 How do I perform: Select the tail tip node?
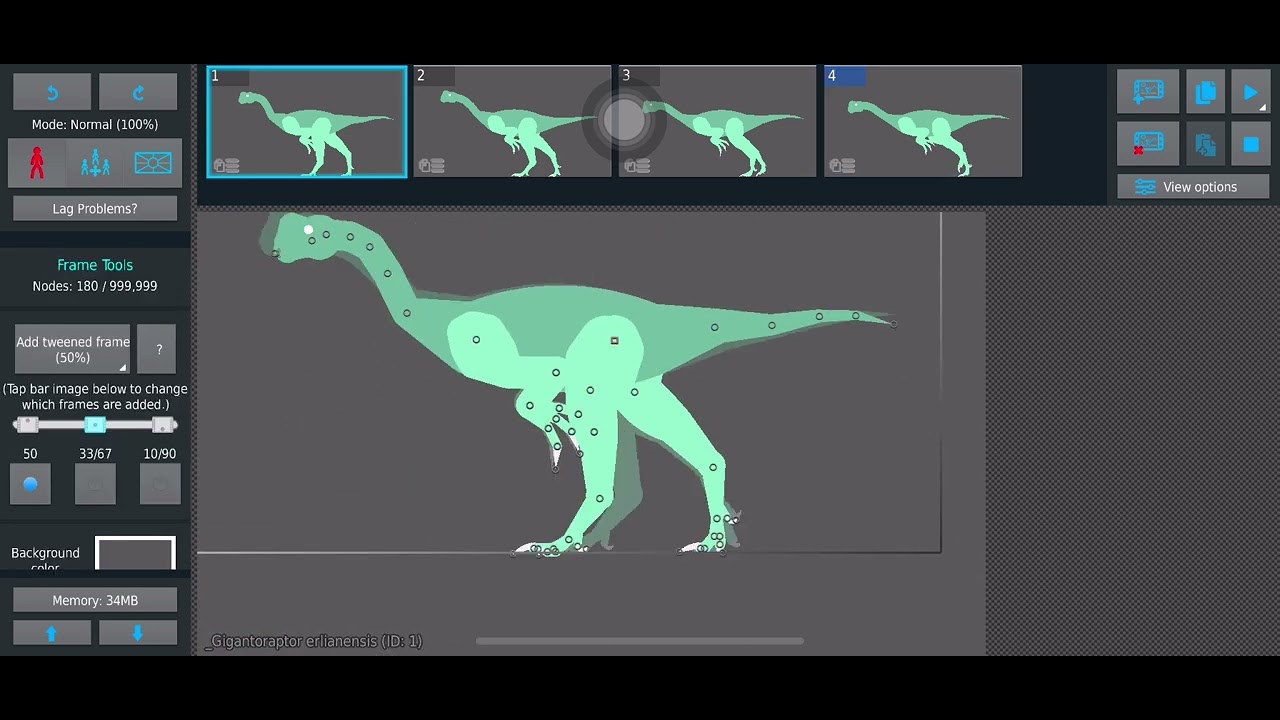coord(894,324)
